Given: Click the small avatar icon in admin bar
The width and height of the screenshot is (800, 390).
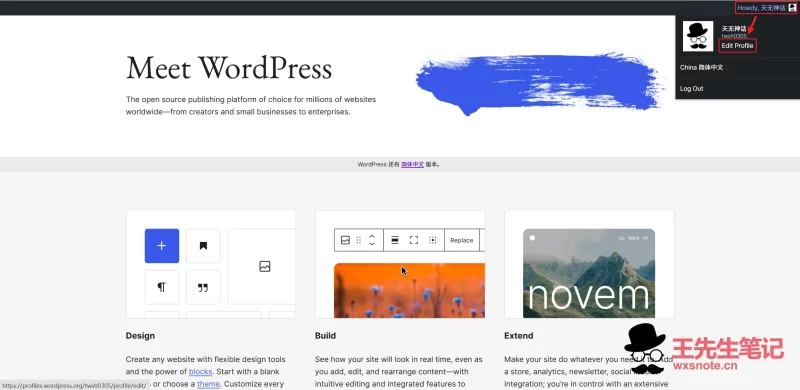Looking at the screenshot, I should pos(792,8).
